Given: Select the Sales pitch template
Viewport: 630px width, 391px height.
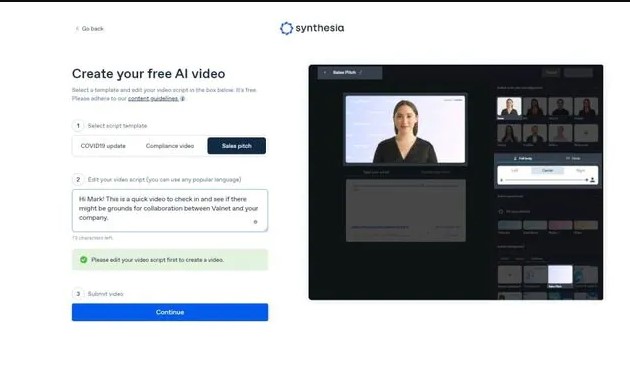Looking at the screenshot, I should coord(237,146).
